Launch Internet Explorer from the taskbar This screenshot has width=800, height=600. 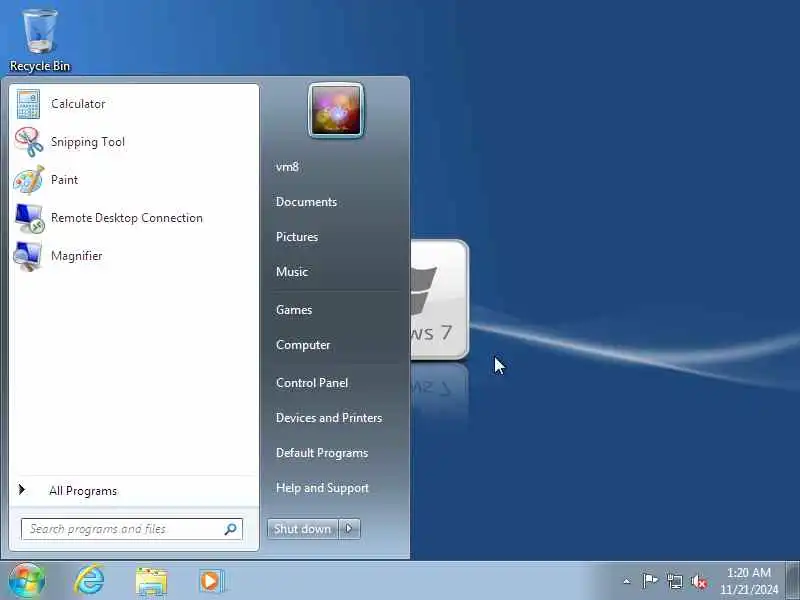coord(90,581)
